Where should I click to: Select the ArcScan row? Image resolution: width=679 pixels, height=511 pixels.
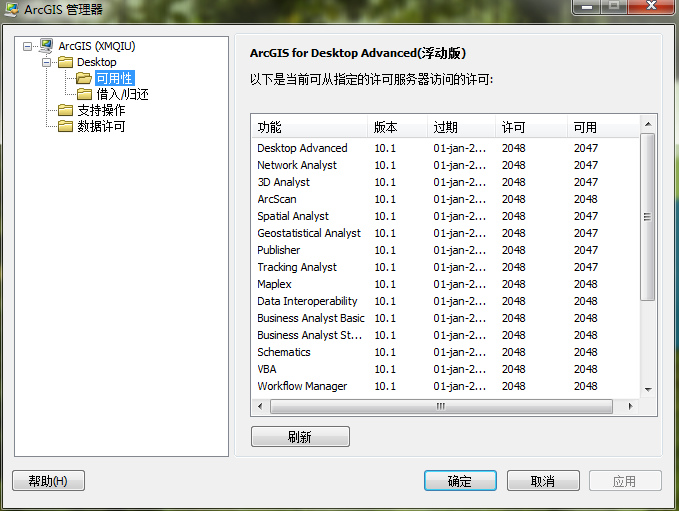point(445,199)
